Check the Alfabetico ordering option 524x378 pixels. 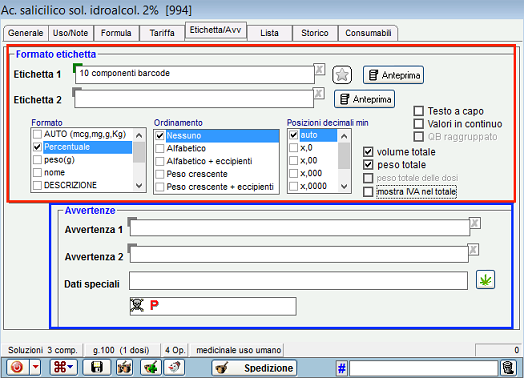(x=160, y=148)
